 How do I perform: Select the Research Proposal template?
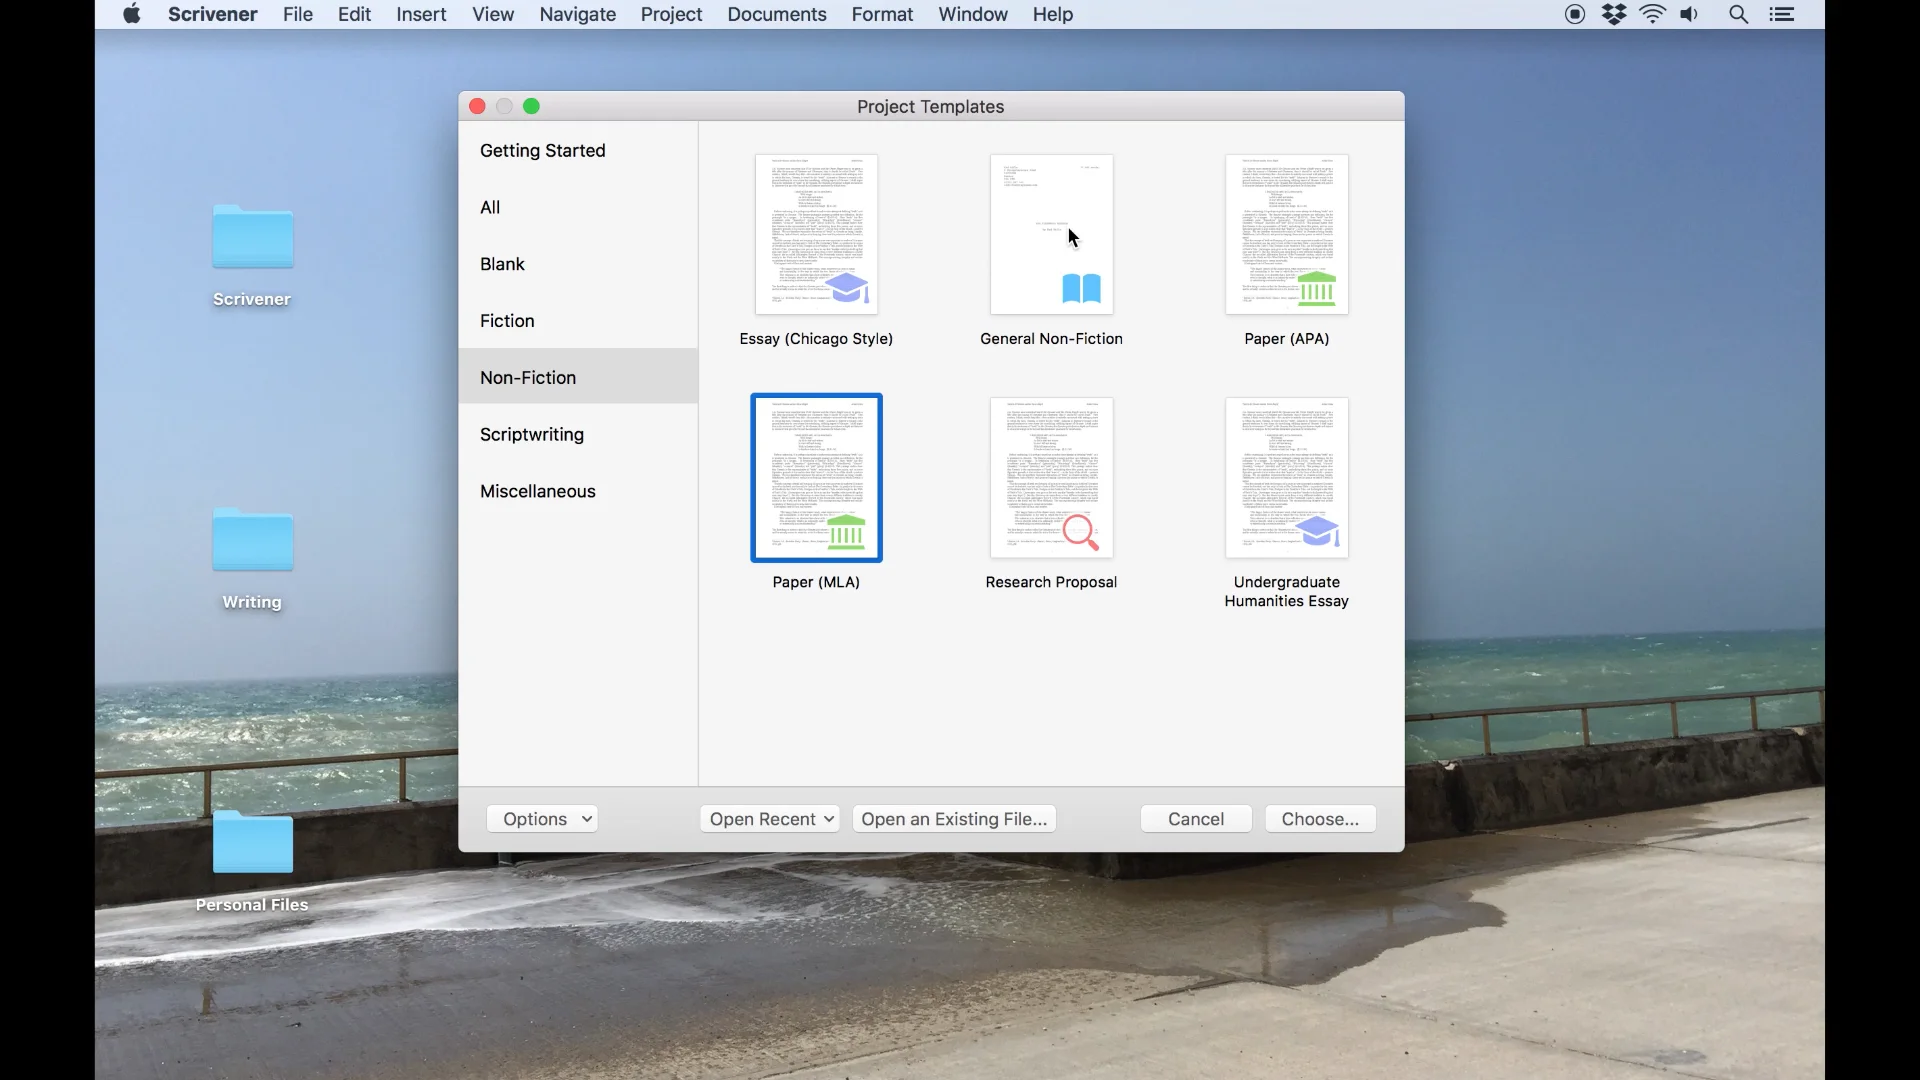click(x=1051, y=478)
